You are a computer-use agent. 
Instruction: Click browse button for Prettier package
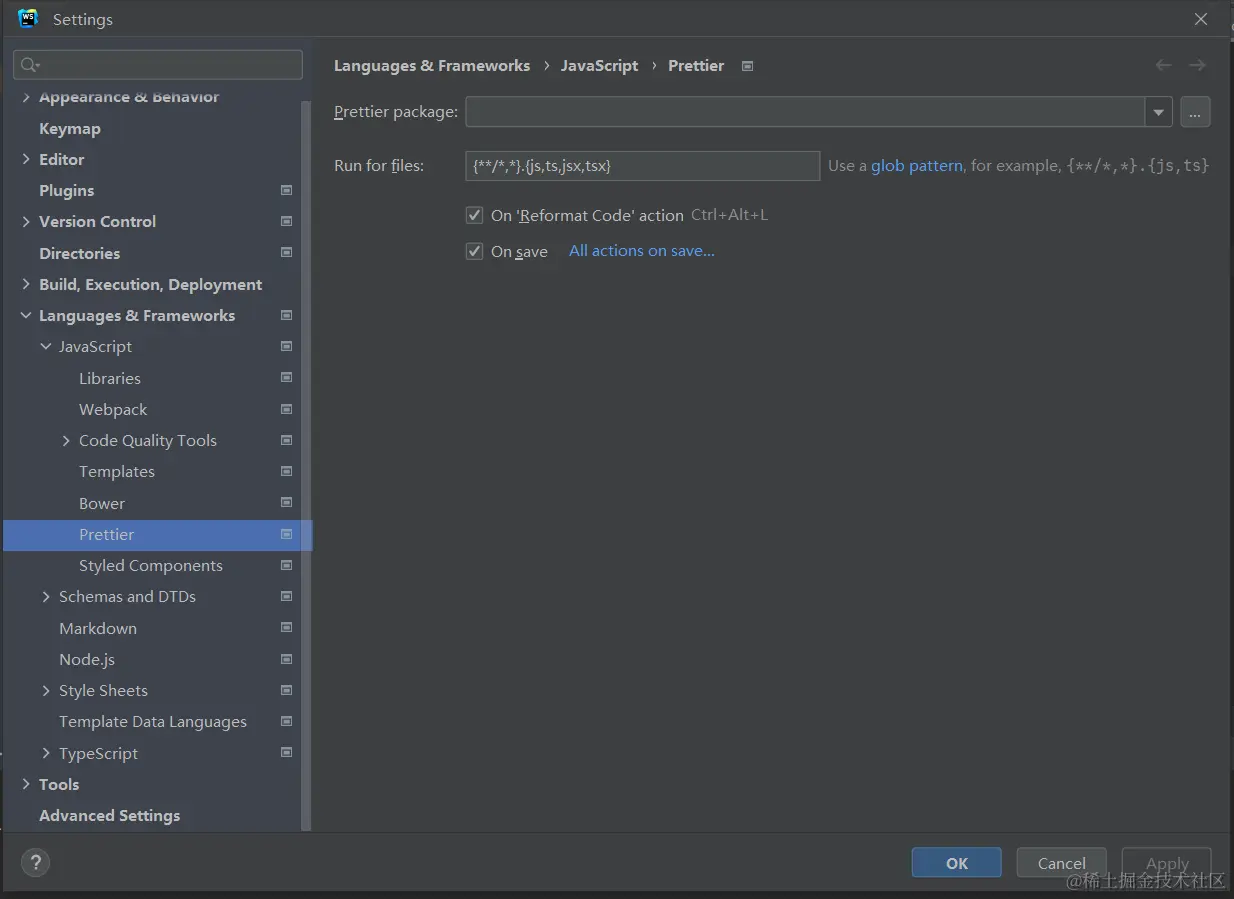(x=1195, y=112)
